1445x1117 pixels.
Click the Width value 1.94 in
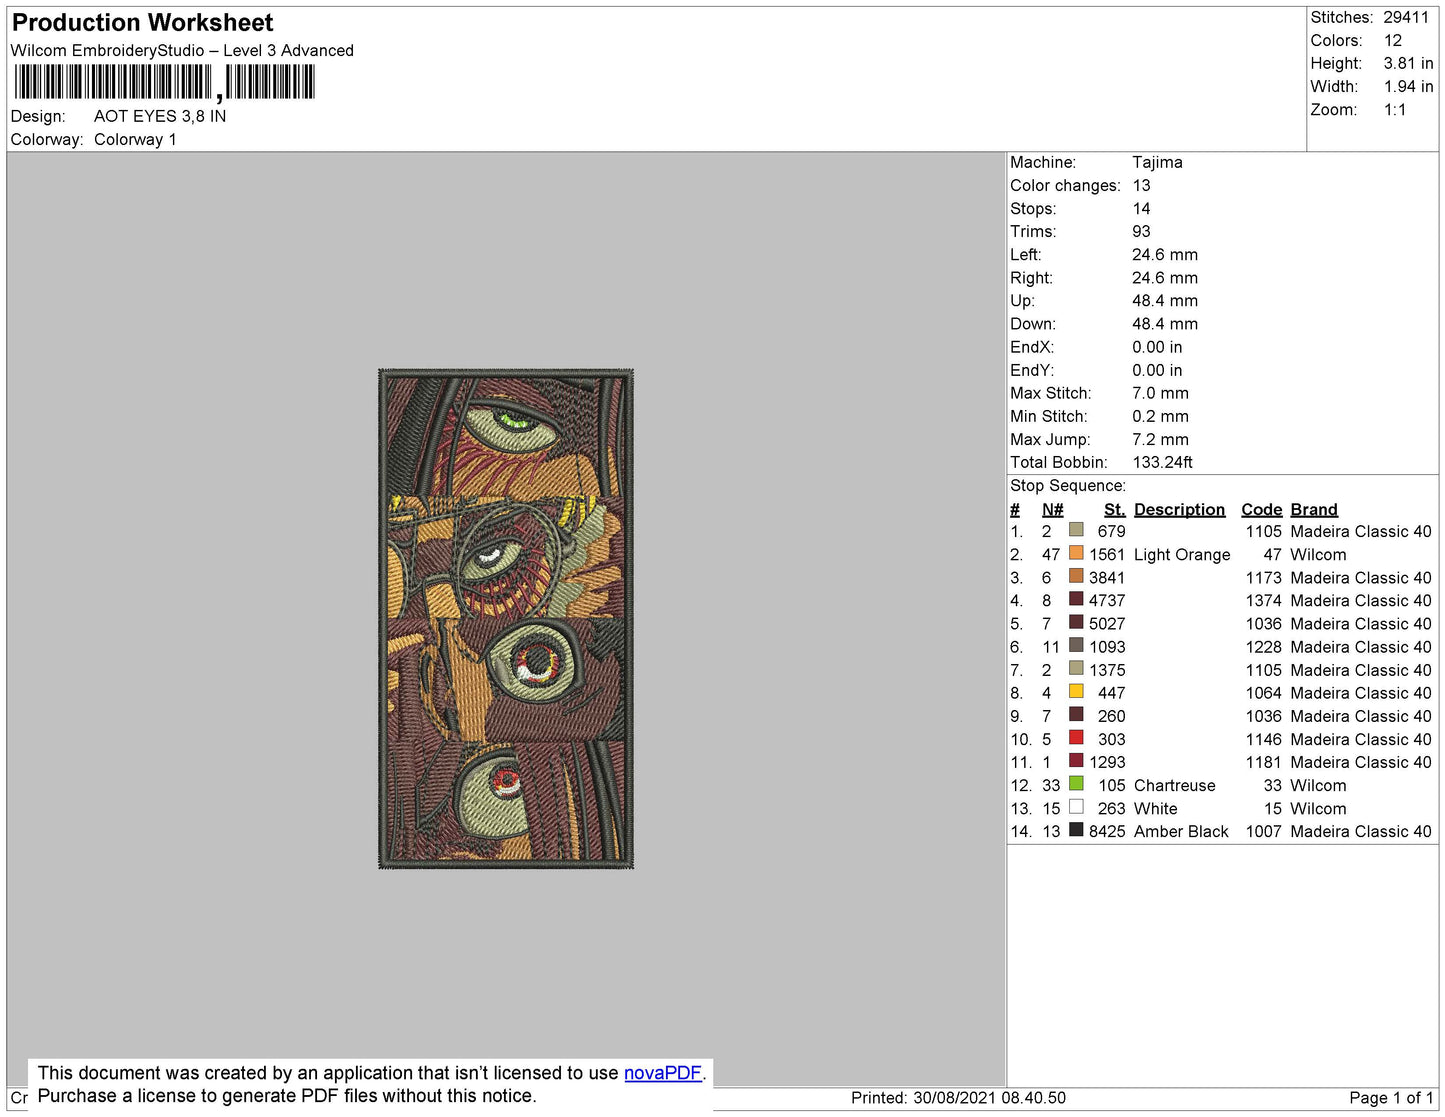coord(1408,87)
